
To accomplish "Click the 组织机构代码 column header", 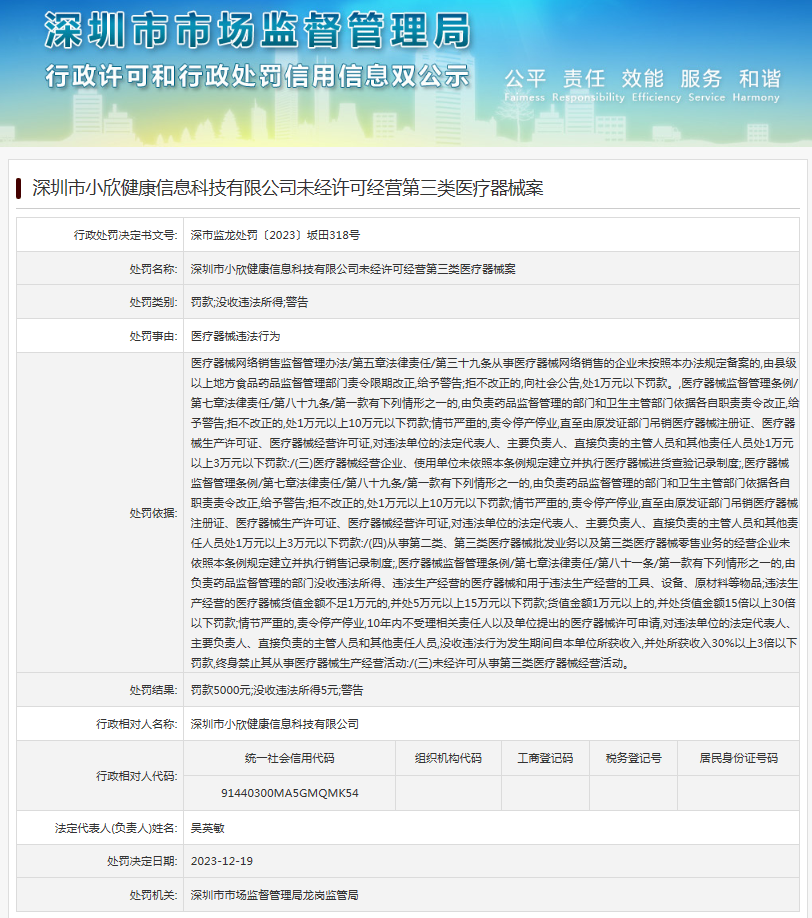I will coord(448,758).
